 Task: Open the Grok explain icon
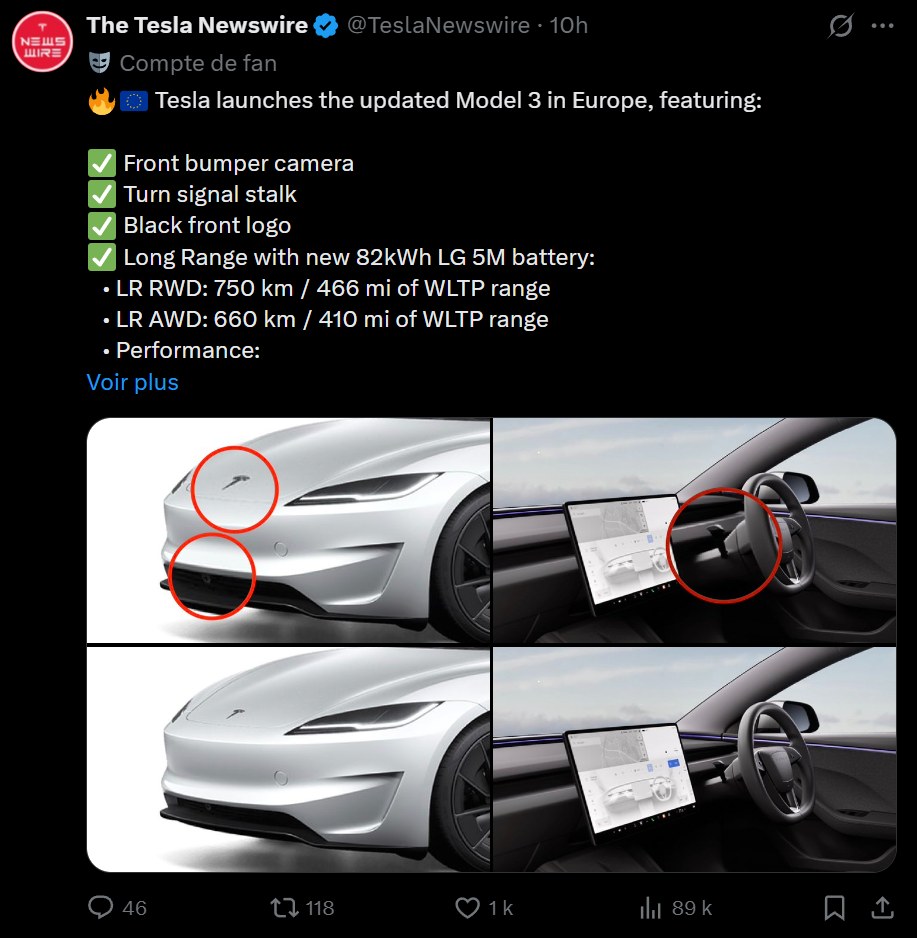click(x=841, y=26)
